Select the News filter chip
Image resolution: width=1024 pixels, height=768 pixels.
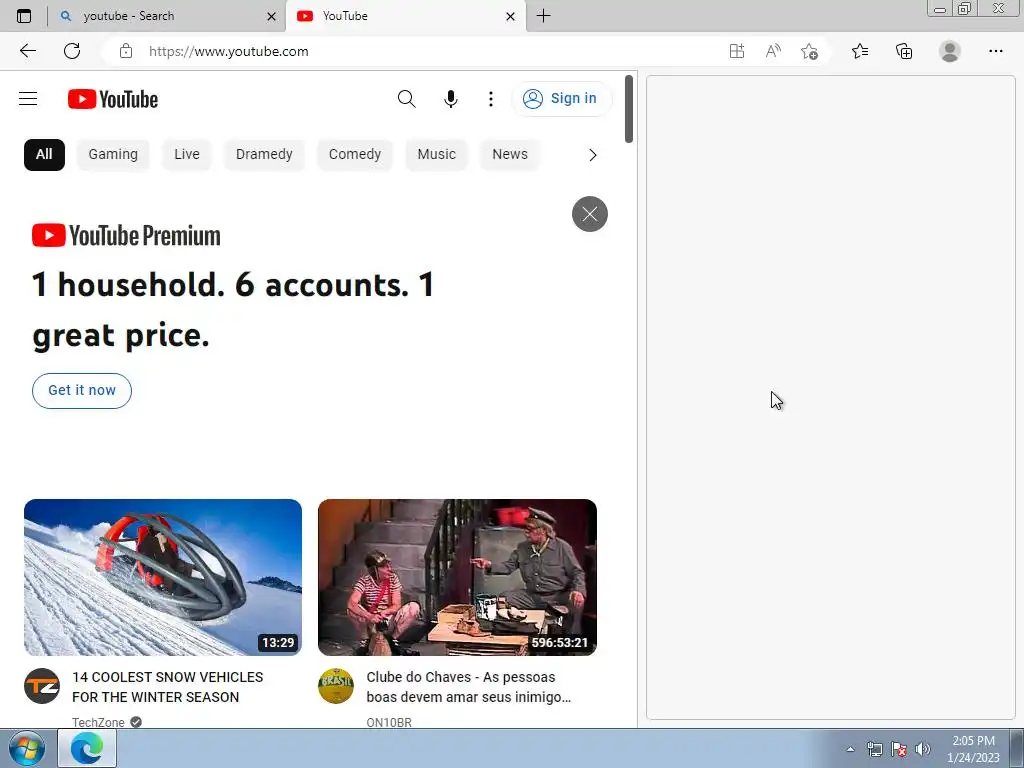pyautogui.click(x=509, y=155)
